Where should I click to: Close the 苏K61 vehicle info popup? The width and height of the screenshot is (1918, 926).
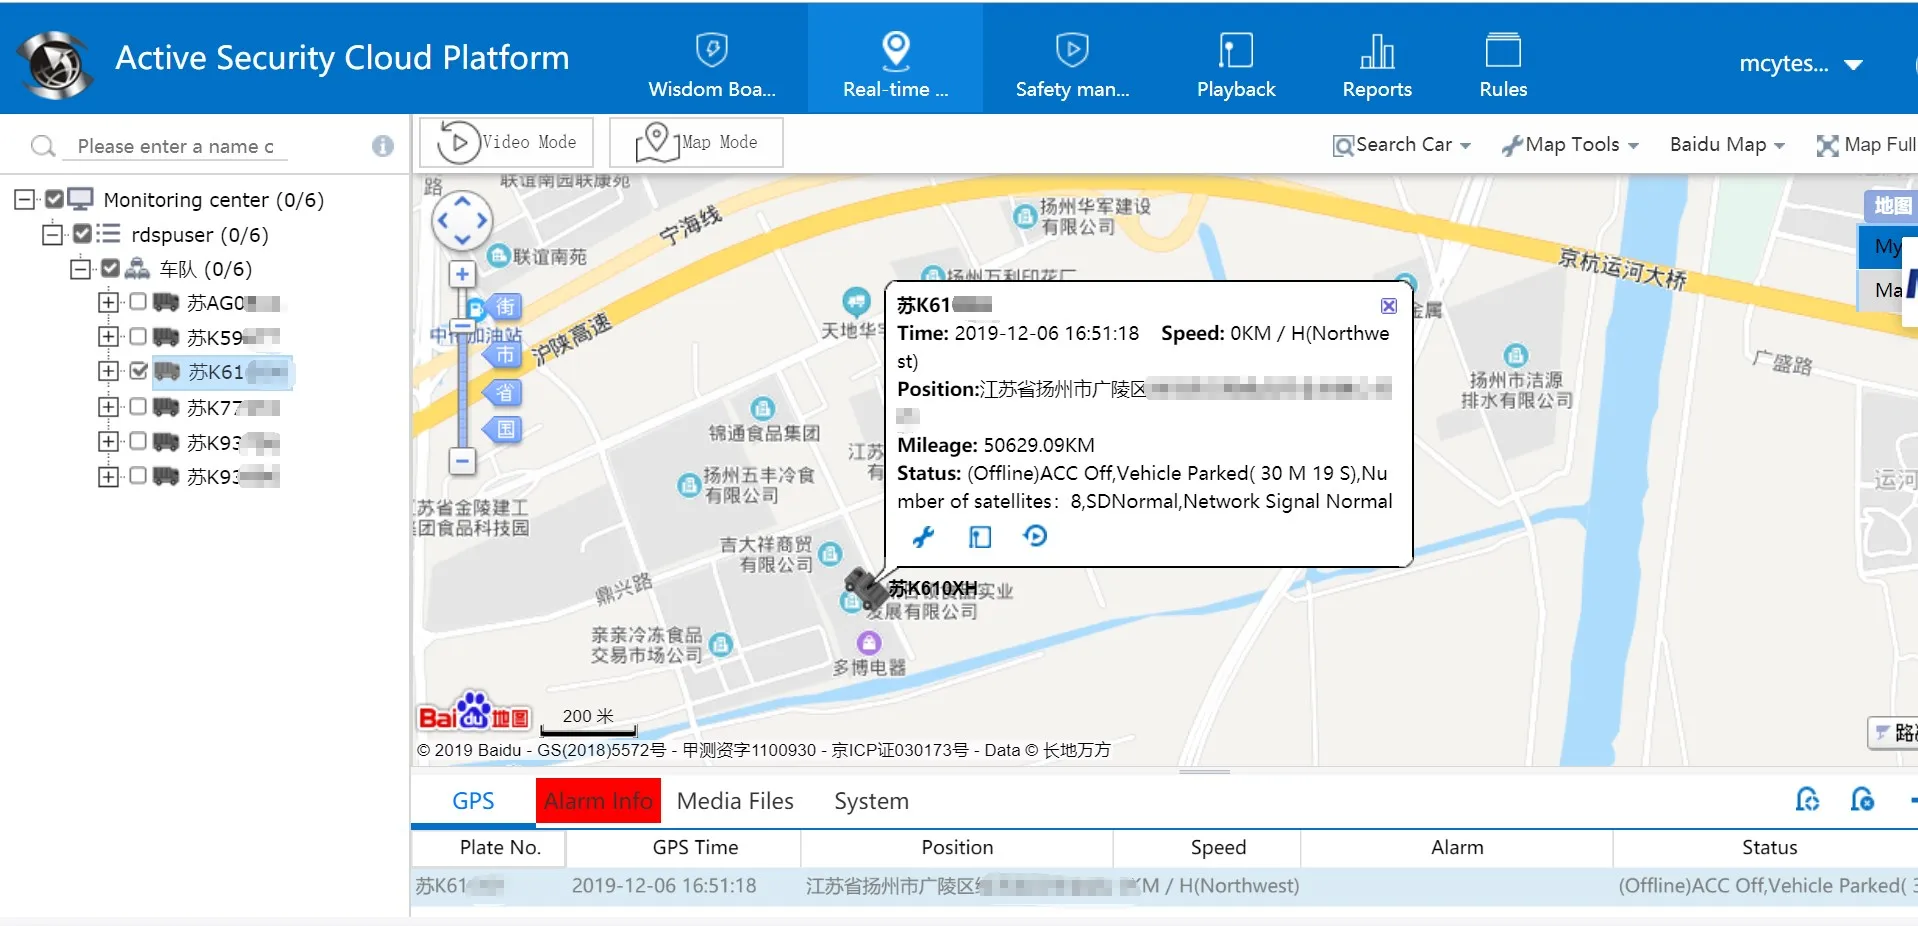coord(1389,305)
